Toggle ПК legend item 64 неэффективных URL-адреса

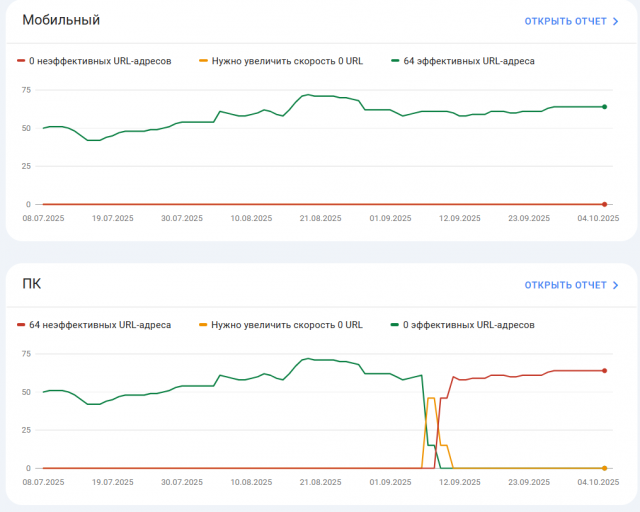tap(99, 325)
